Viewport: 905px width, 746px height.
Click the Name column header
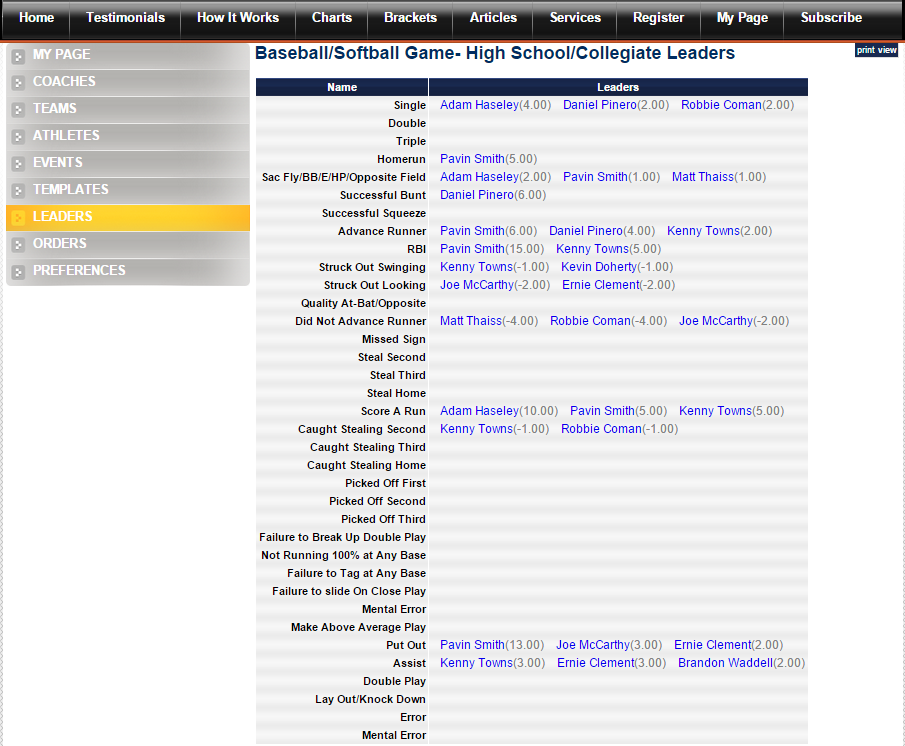tap(342, 87)
